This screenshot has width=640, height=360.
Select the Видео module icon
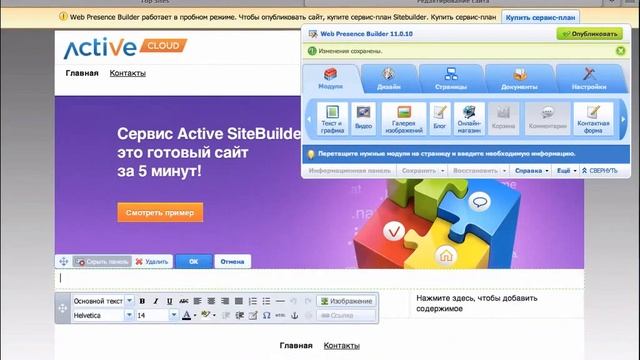tap(363, 118)
